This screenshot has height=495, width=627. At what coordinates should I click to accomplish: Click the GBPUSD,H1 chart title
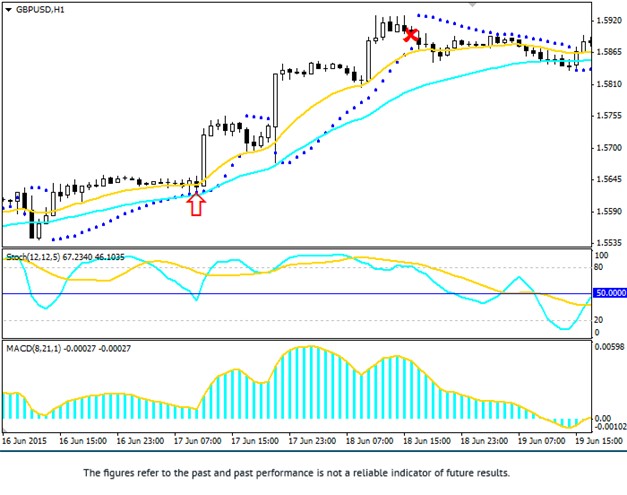pyautogui.click(x=40, y=10)
